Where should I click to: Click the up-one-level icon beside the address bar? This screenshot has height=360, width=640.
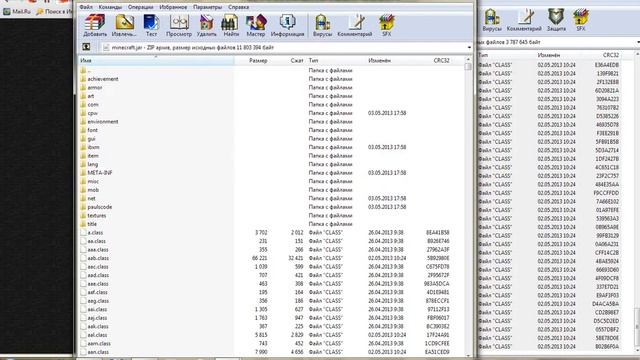tap(86, 47)
